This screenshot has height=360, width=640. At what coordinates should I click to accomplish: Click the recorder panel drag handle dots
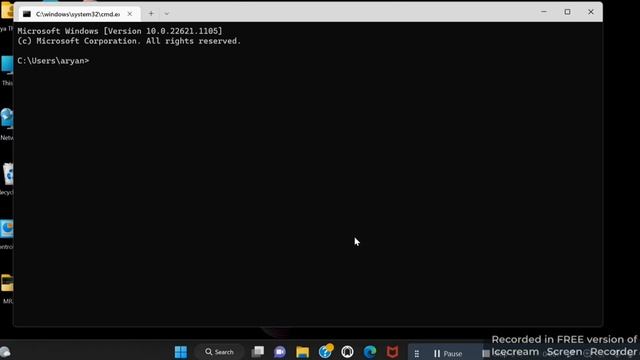point(417,353)
